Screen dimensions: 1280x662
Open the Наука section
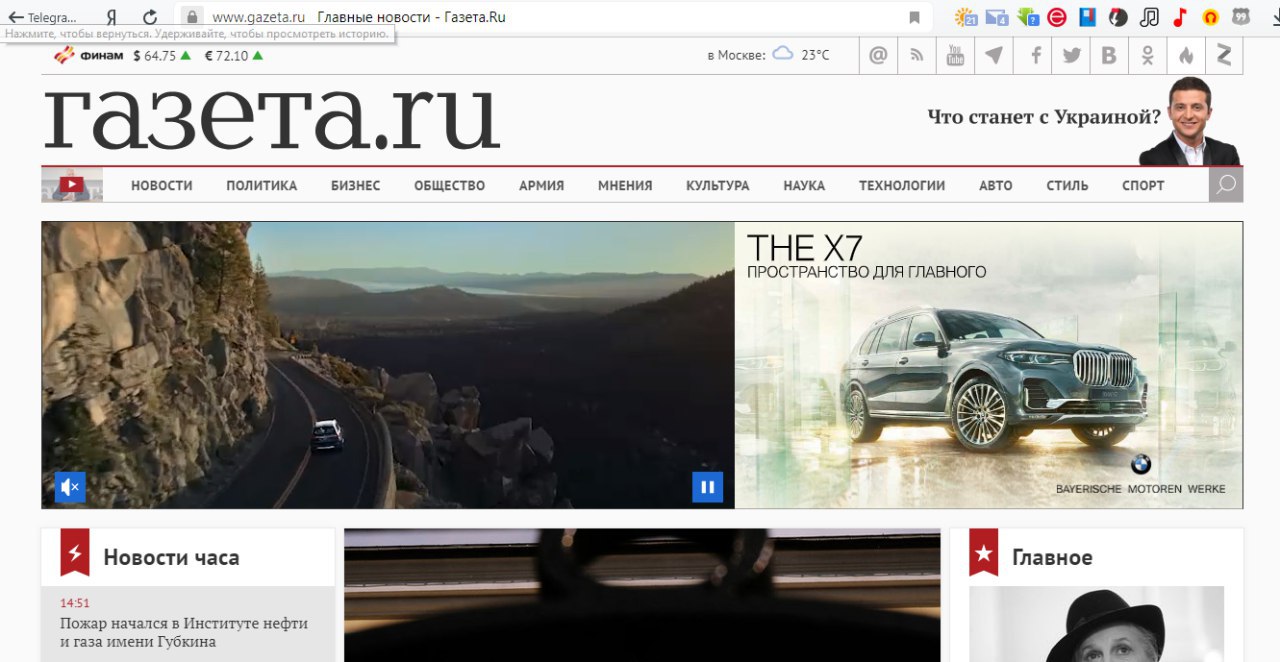[x=804, y=185]
